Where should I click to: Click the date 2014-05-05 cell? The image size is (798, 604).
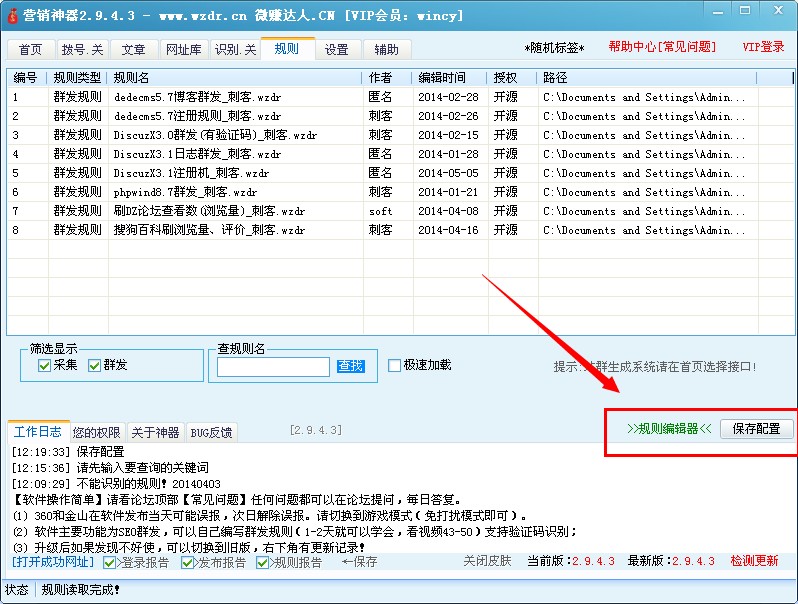tap(448, 173)
